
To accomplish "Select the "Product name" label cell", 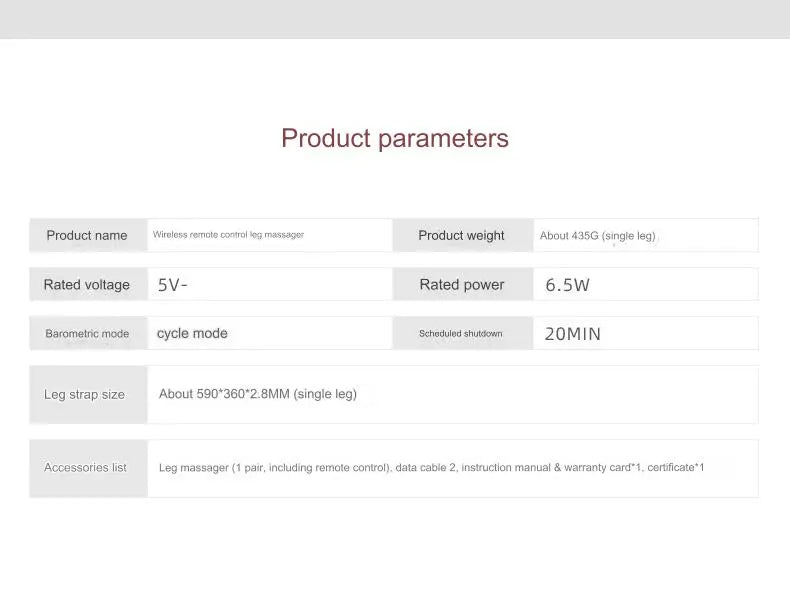I will (x=87, y=235).
